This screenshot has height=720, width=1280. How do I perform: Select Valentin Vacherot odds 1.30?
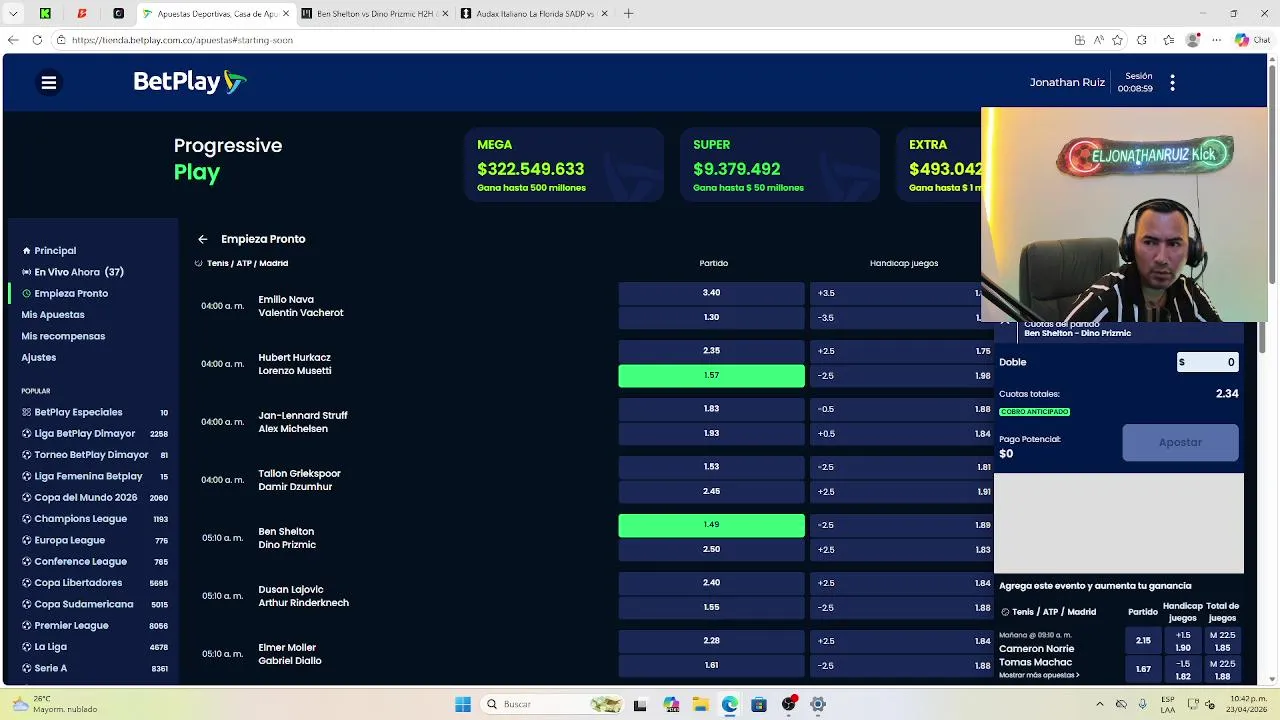[x=711, y=318]
